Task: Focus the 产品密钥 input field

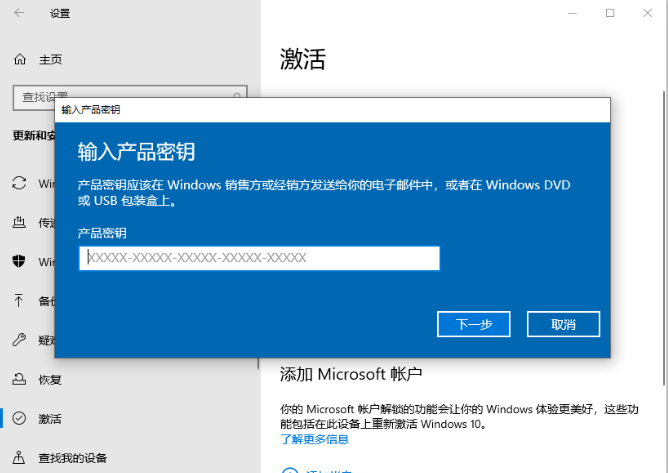Action: coord(259,258)
